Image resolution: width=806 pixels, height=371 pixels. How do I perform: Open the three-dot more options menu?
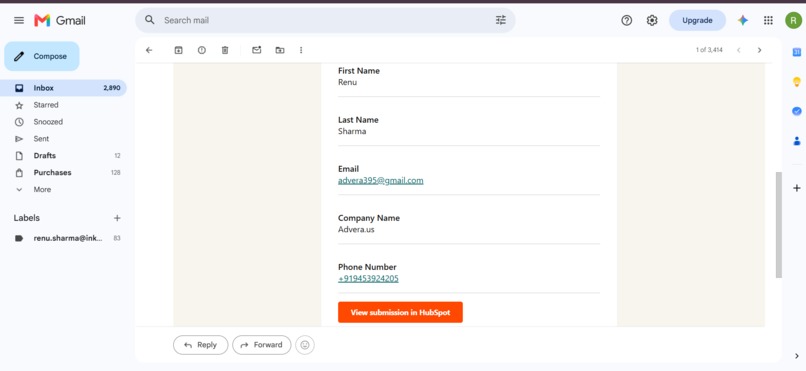point(301,50)
